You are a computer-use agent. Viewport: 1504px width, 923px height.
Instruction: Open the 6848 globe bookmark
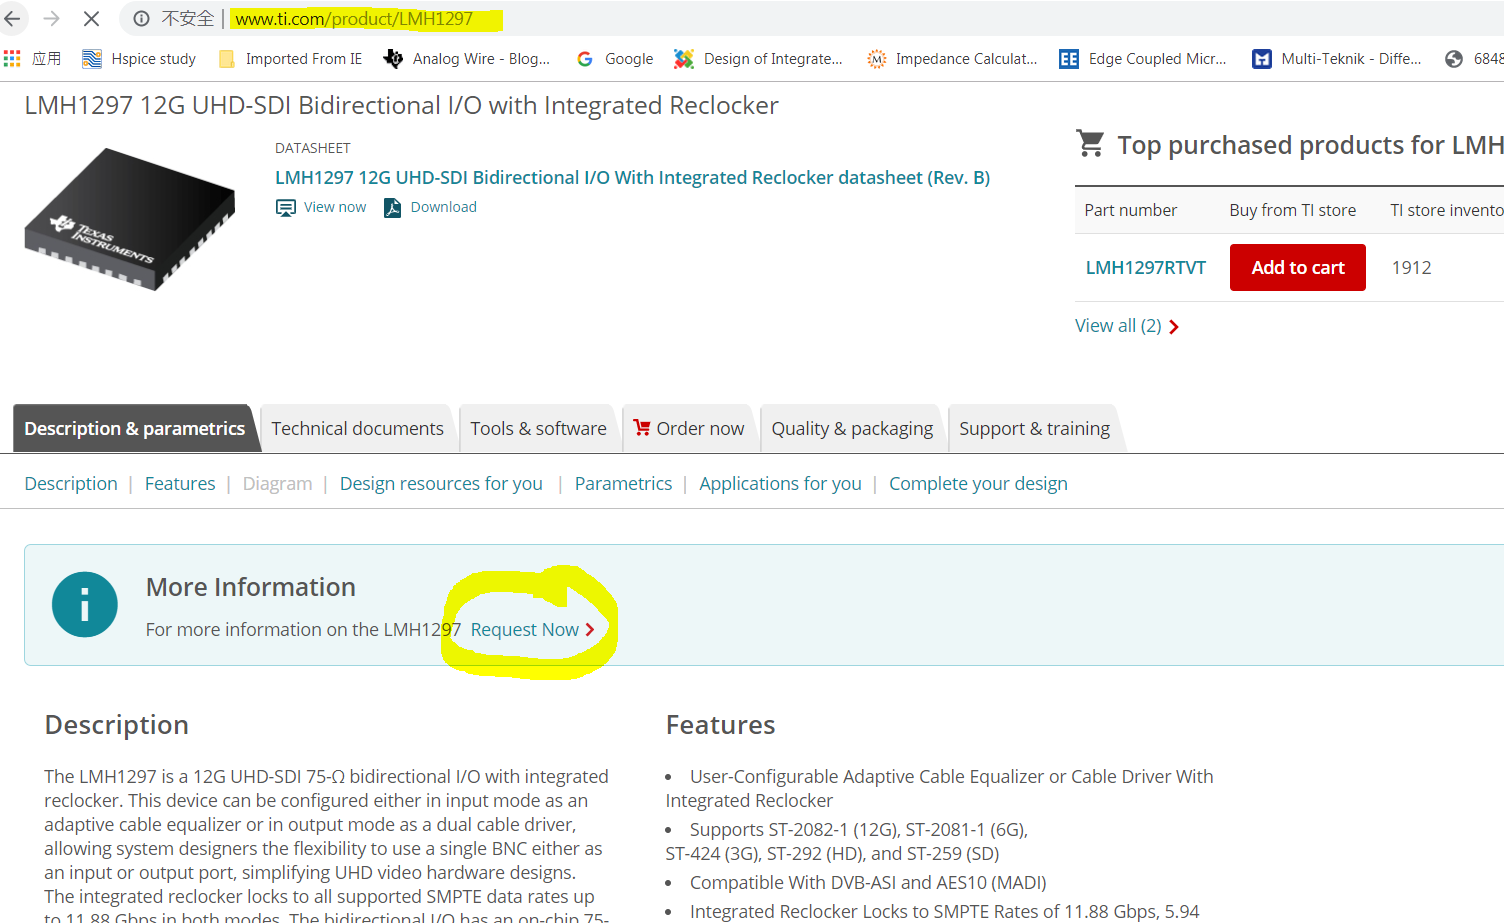(1474, 59)
